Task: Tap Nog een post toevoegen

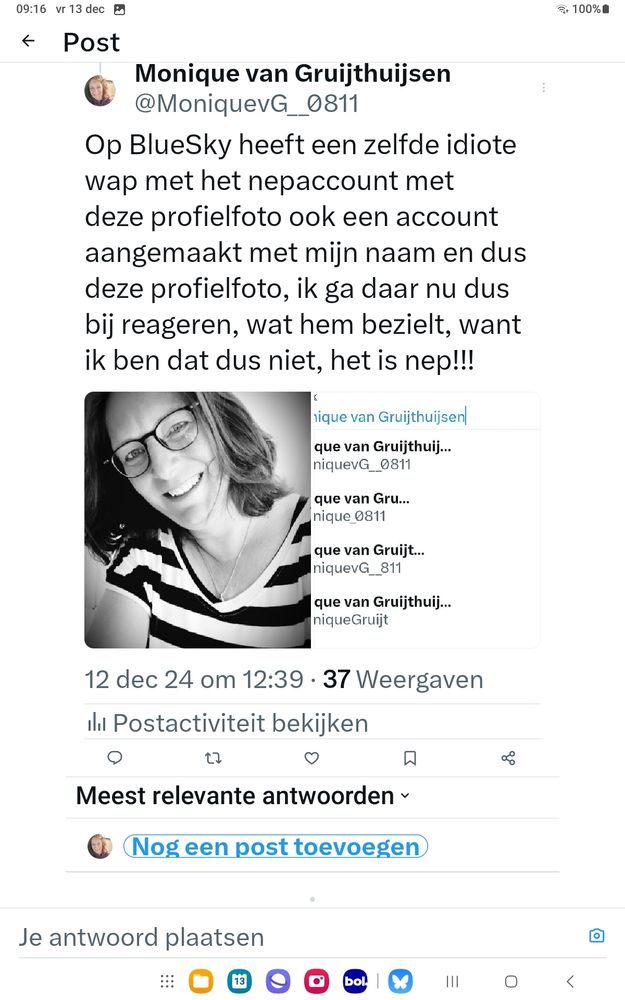Action: [276, 846]
